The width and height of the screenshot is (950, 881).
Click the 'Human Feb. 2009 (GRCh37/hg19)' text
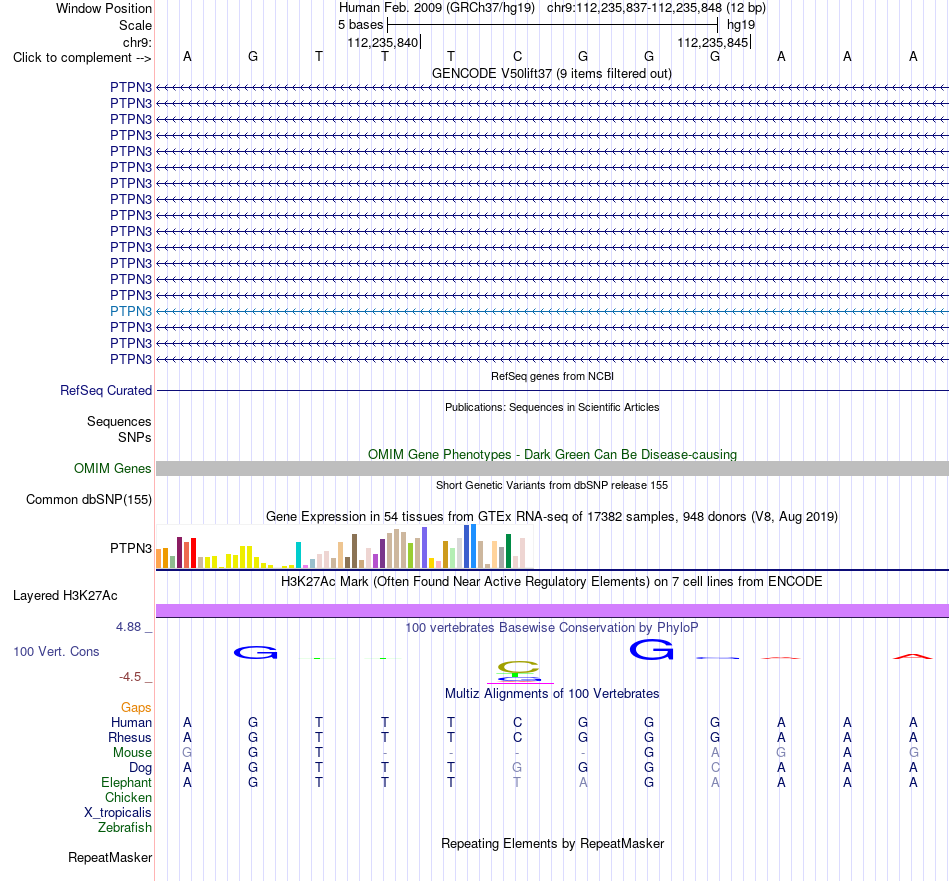tap(437, 8)
